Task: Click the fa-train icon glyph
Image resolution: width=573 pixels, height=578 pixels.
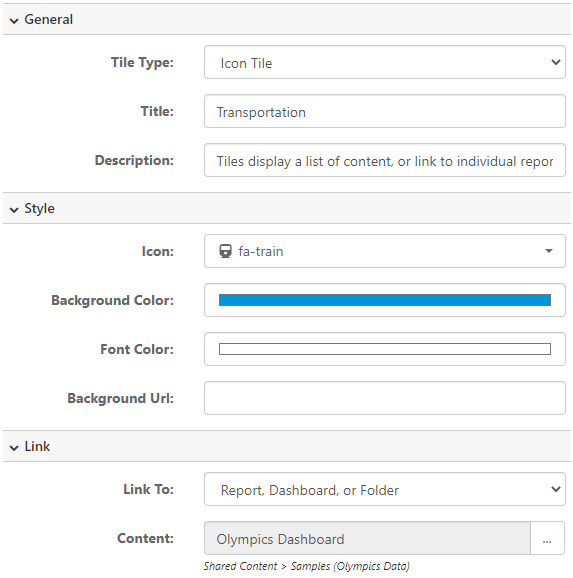Action: pyautogui.click(x=225, y=251)
